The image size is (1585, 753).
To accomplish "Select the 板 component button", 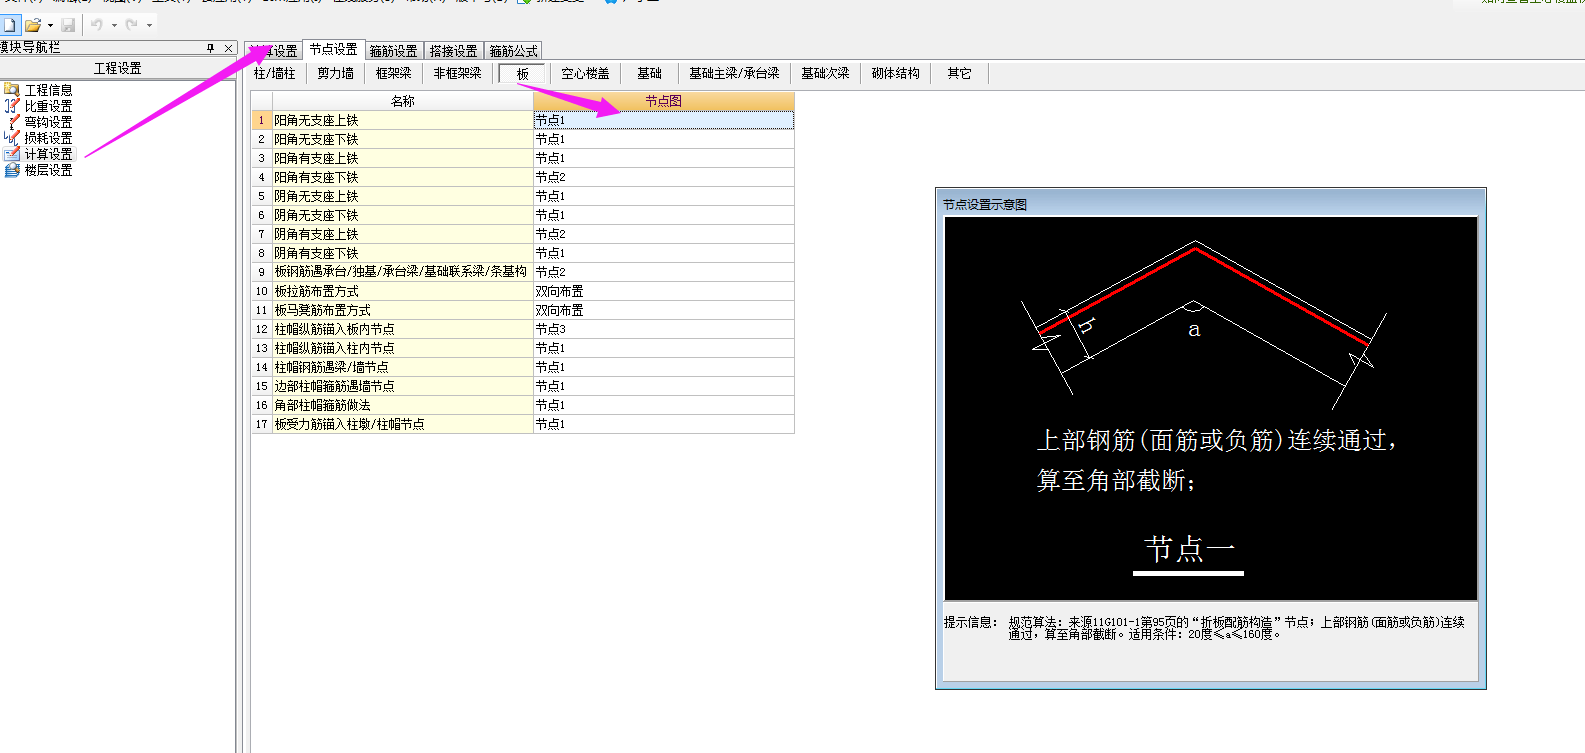I will click(522, 74).
